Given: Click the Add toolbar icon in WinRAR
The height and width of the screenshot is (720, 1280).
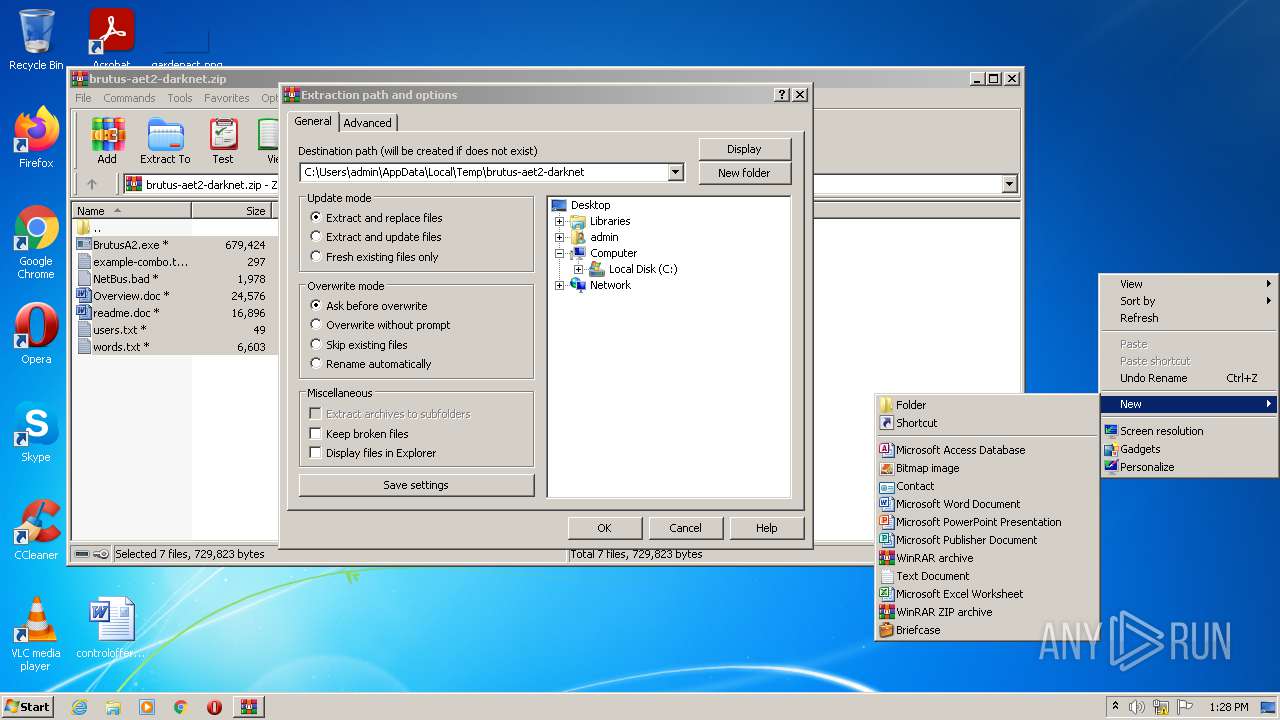Looking at the screenshot, I should coord(107,140).
